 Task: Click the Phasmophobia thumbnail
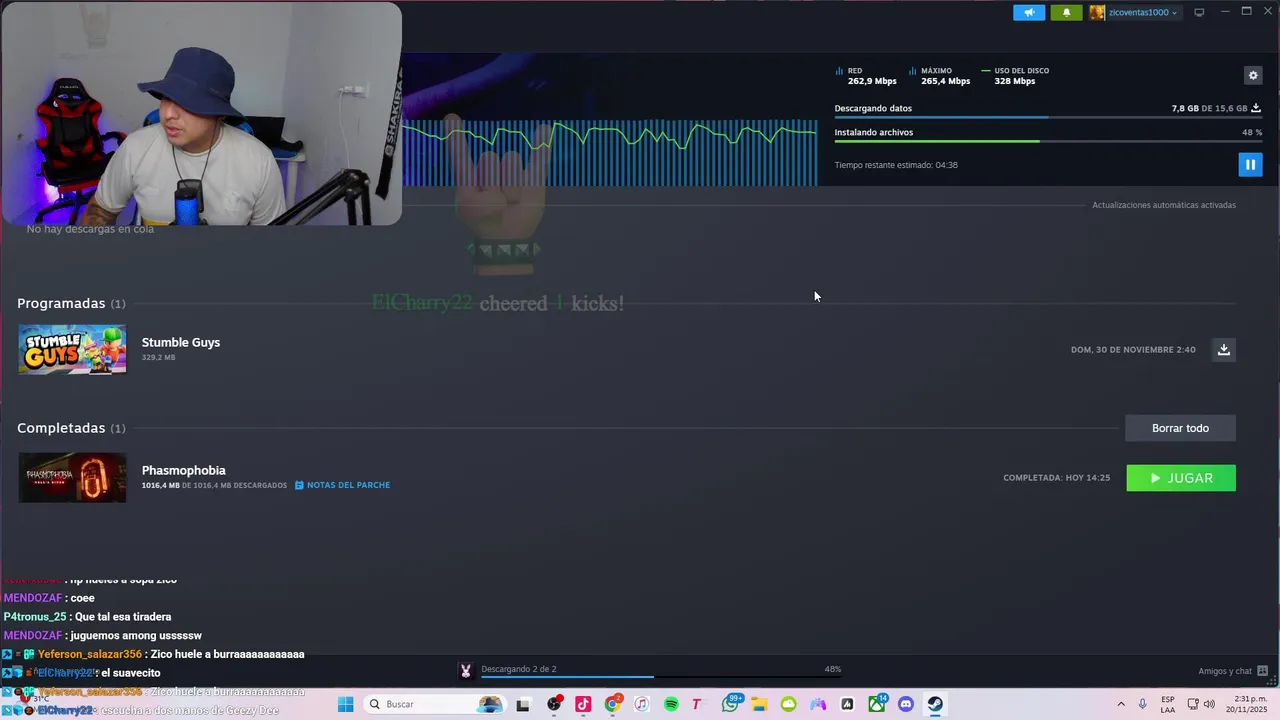[x=72, y=477]
